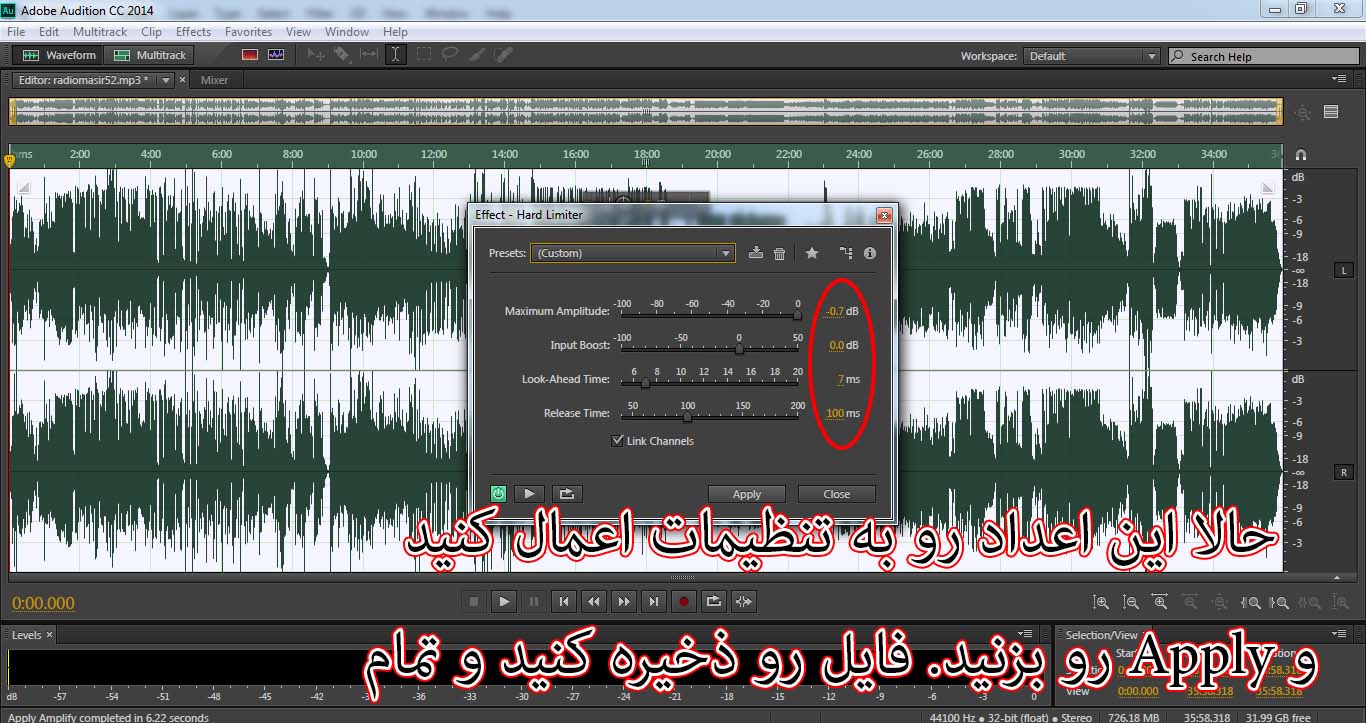Open the Presets dropdown showing (Custom)
The width and height of the screenshot is (1366, 723).
(x=632, y=254)
